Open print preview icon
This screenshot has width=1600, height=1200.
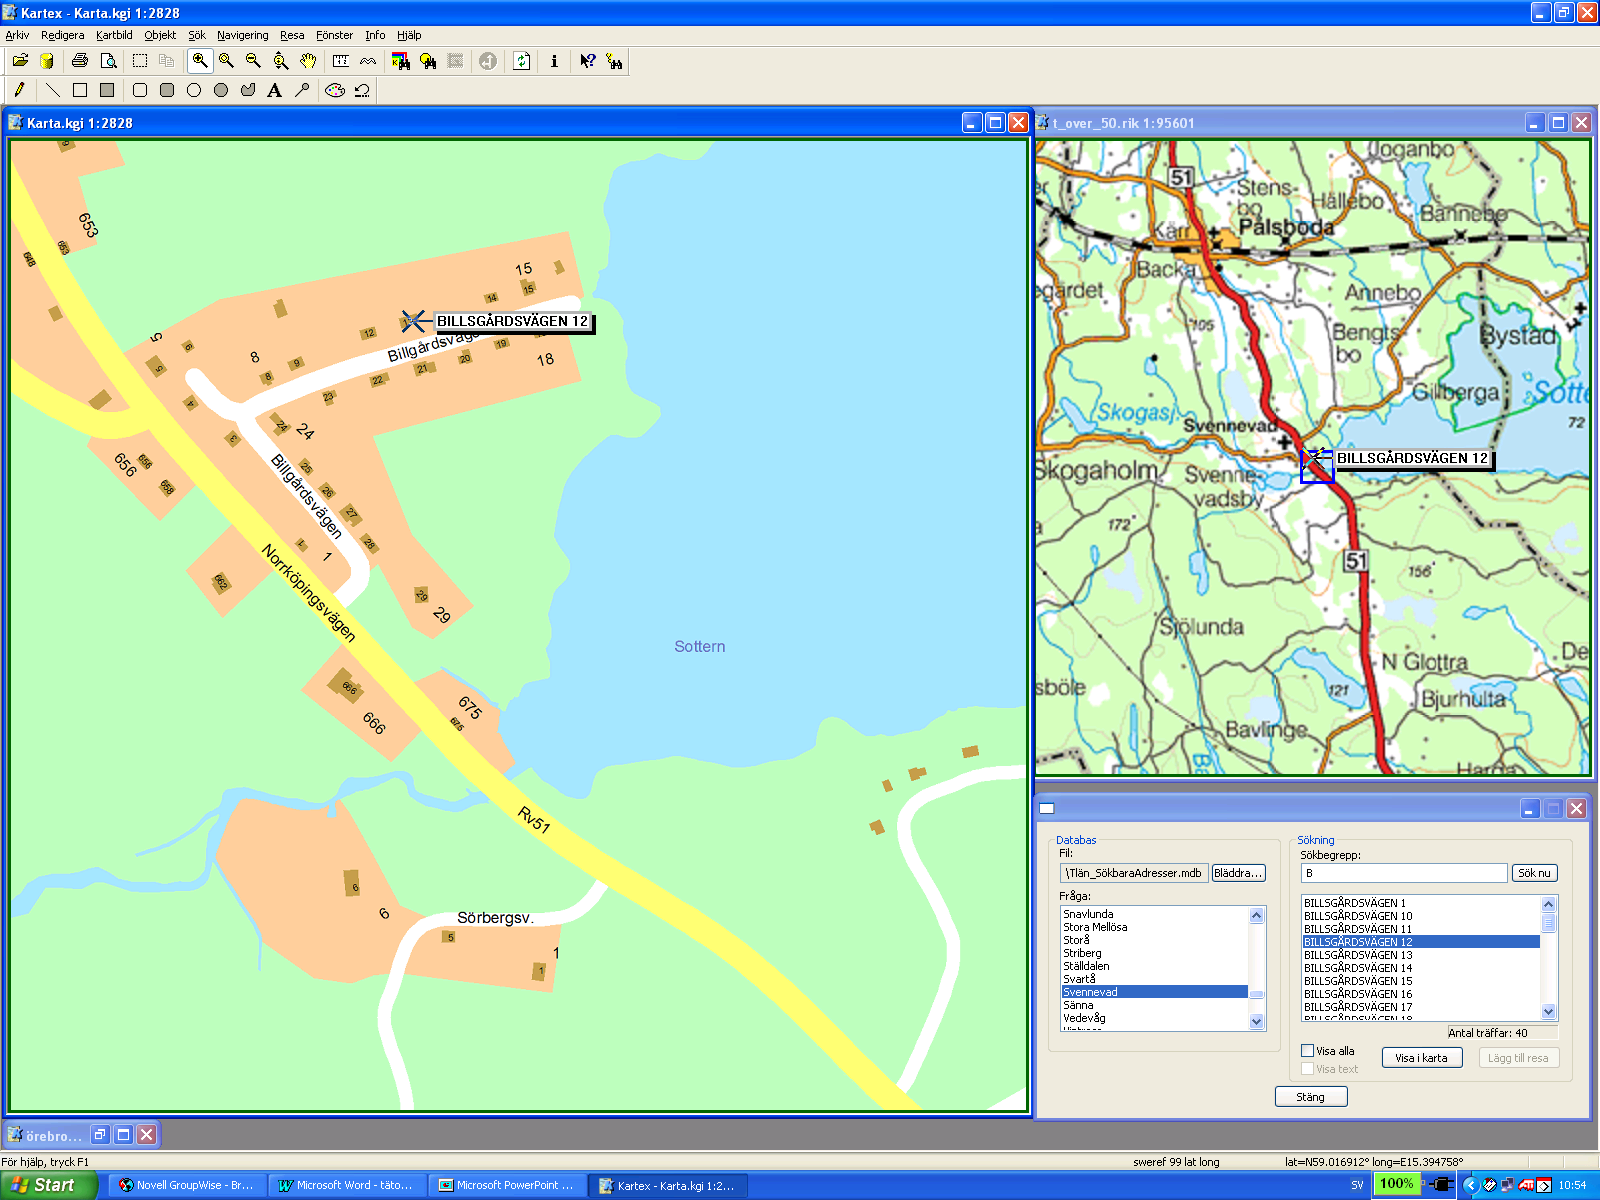[108, 61]
